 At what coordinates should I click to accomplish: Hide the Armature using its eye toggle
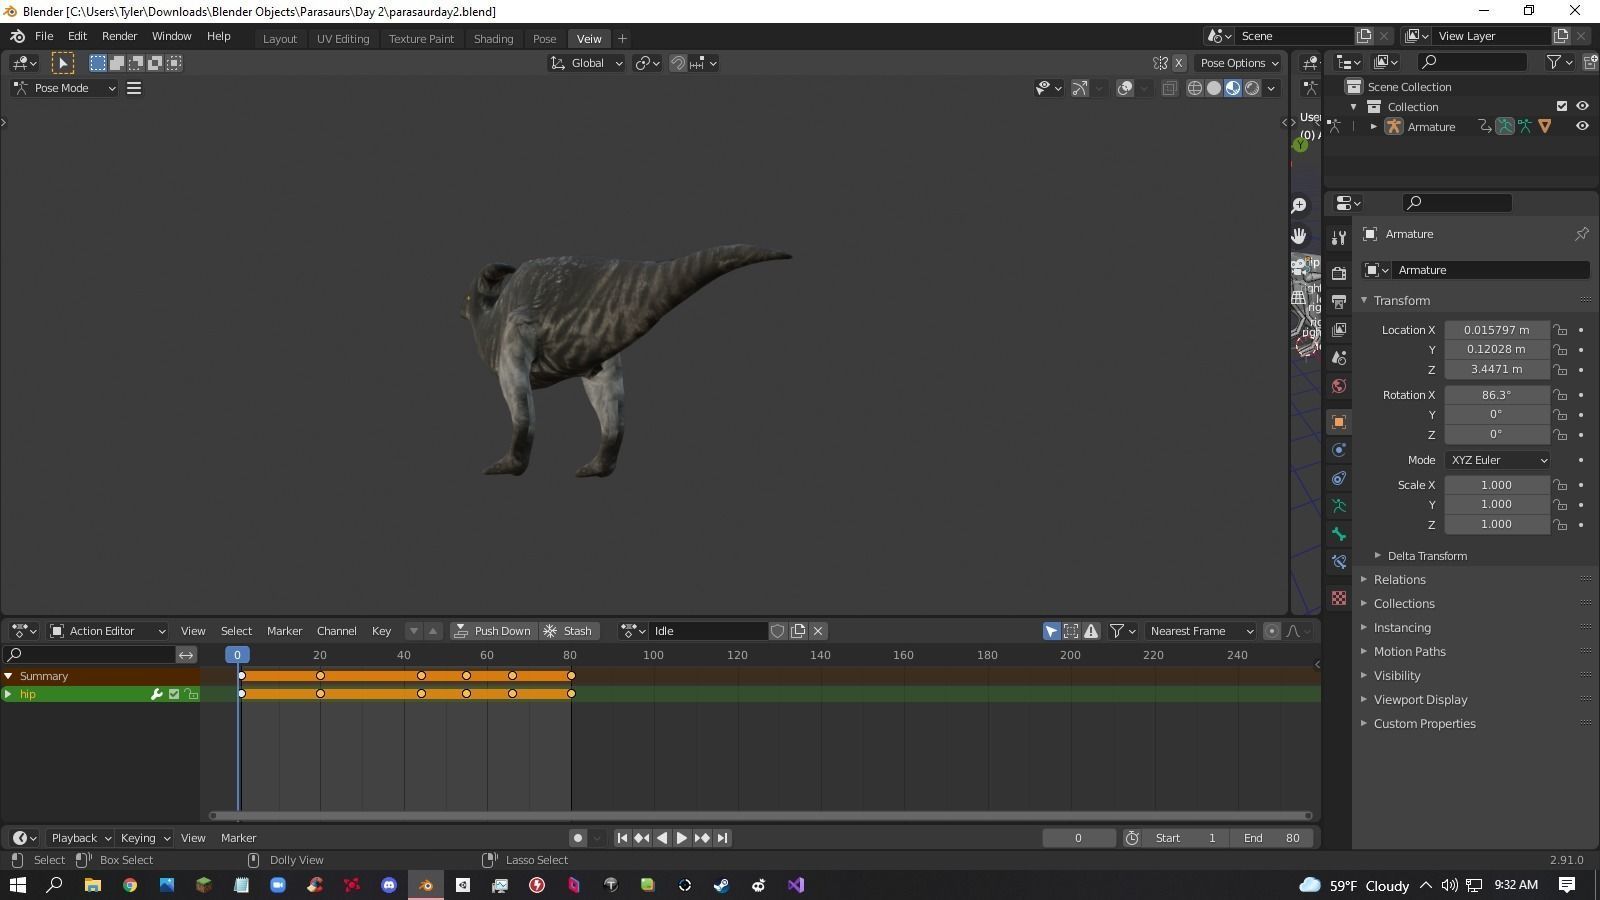tap(1582, 126)
